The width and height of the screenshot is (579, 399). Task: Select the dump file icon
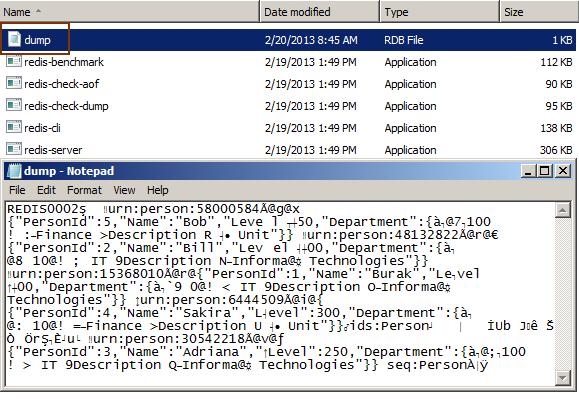(14, 39)
